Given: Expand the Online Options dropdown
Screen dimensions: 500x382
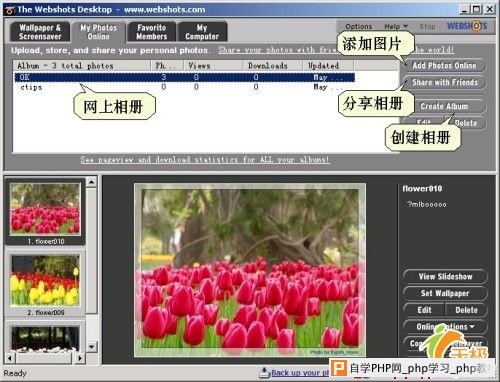Looking at the screenshot, I should click(x=445, y=327).
